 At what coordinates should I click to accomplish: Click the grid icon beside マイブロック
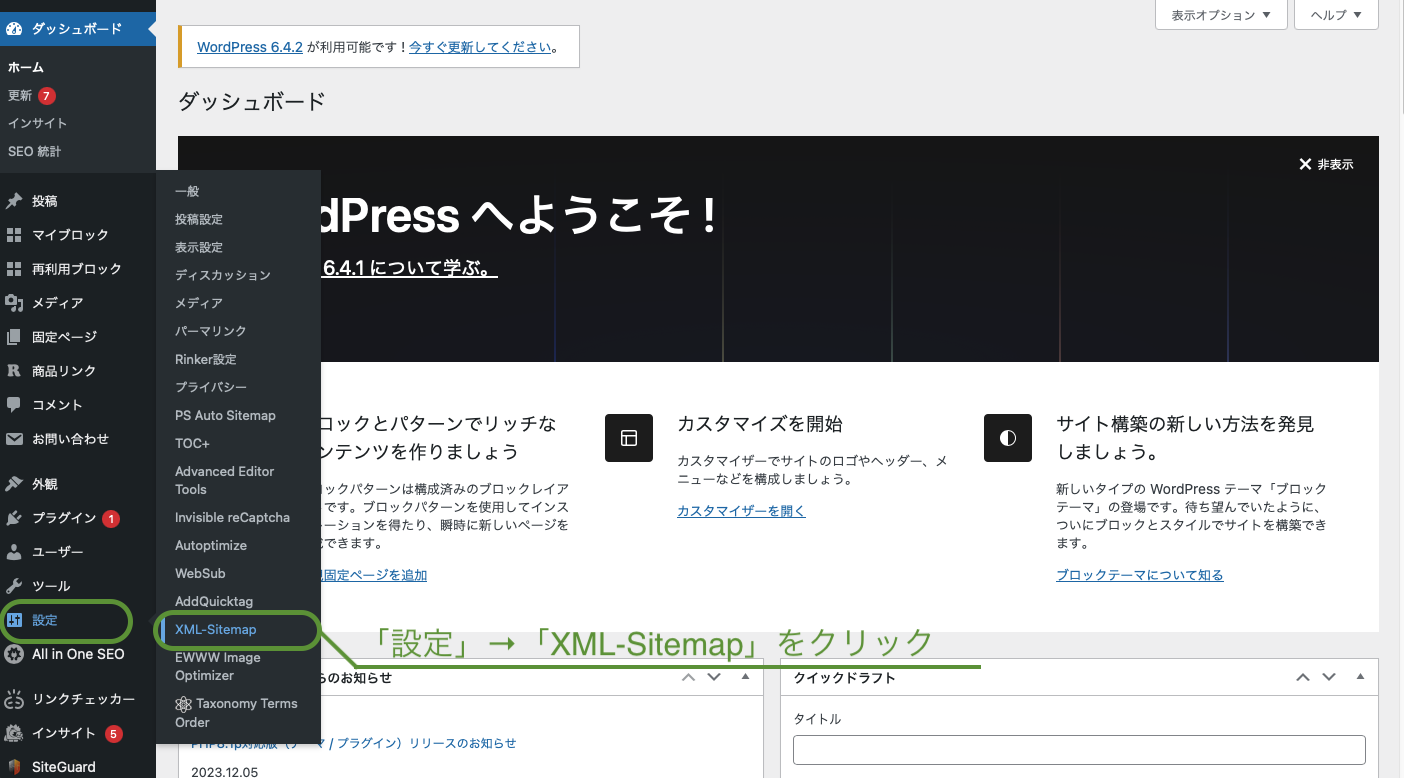[14, 235]
